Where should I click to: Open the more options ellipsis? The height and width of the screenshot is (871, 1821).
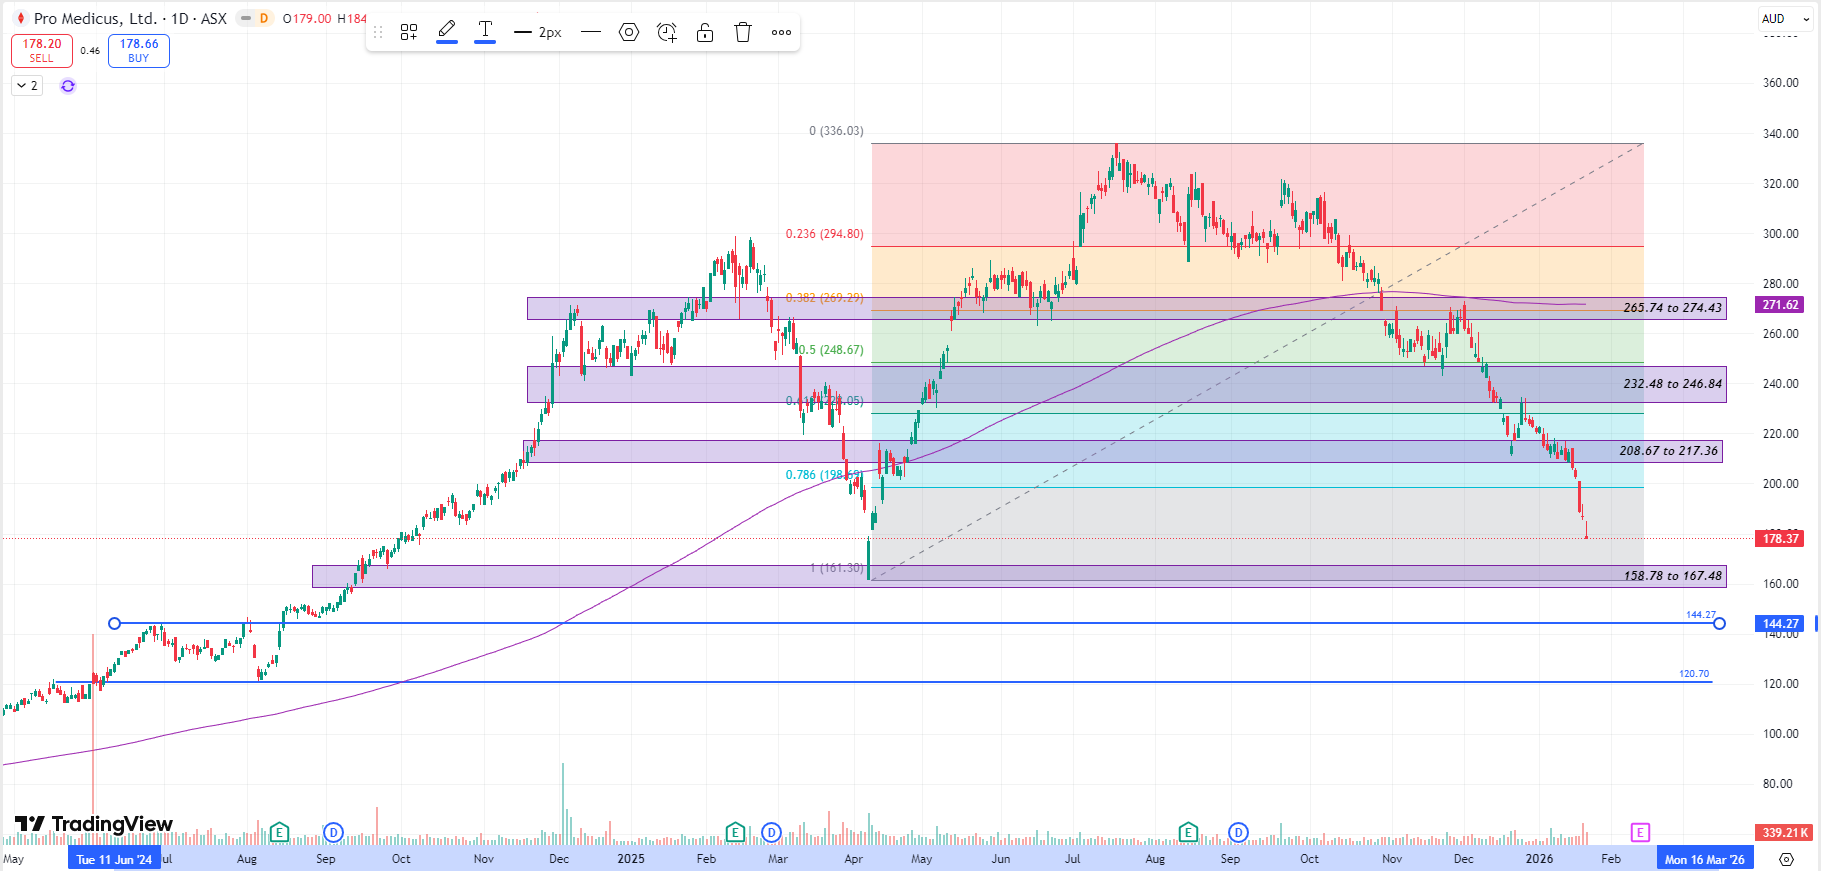781,32
